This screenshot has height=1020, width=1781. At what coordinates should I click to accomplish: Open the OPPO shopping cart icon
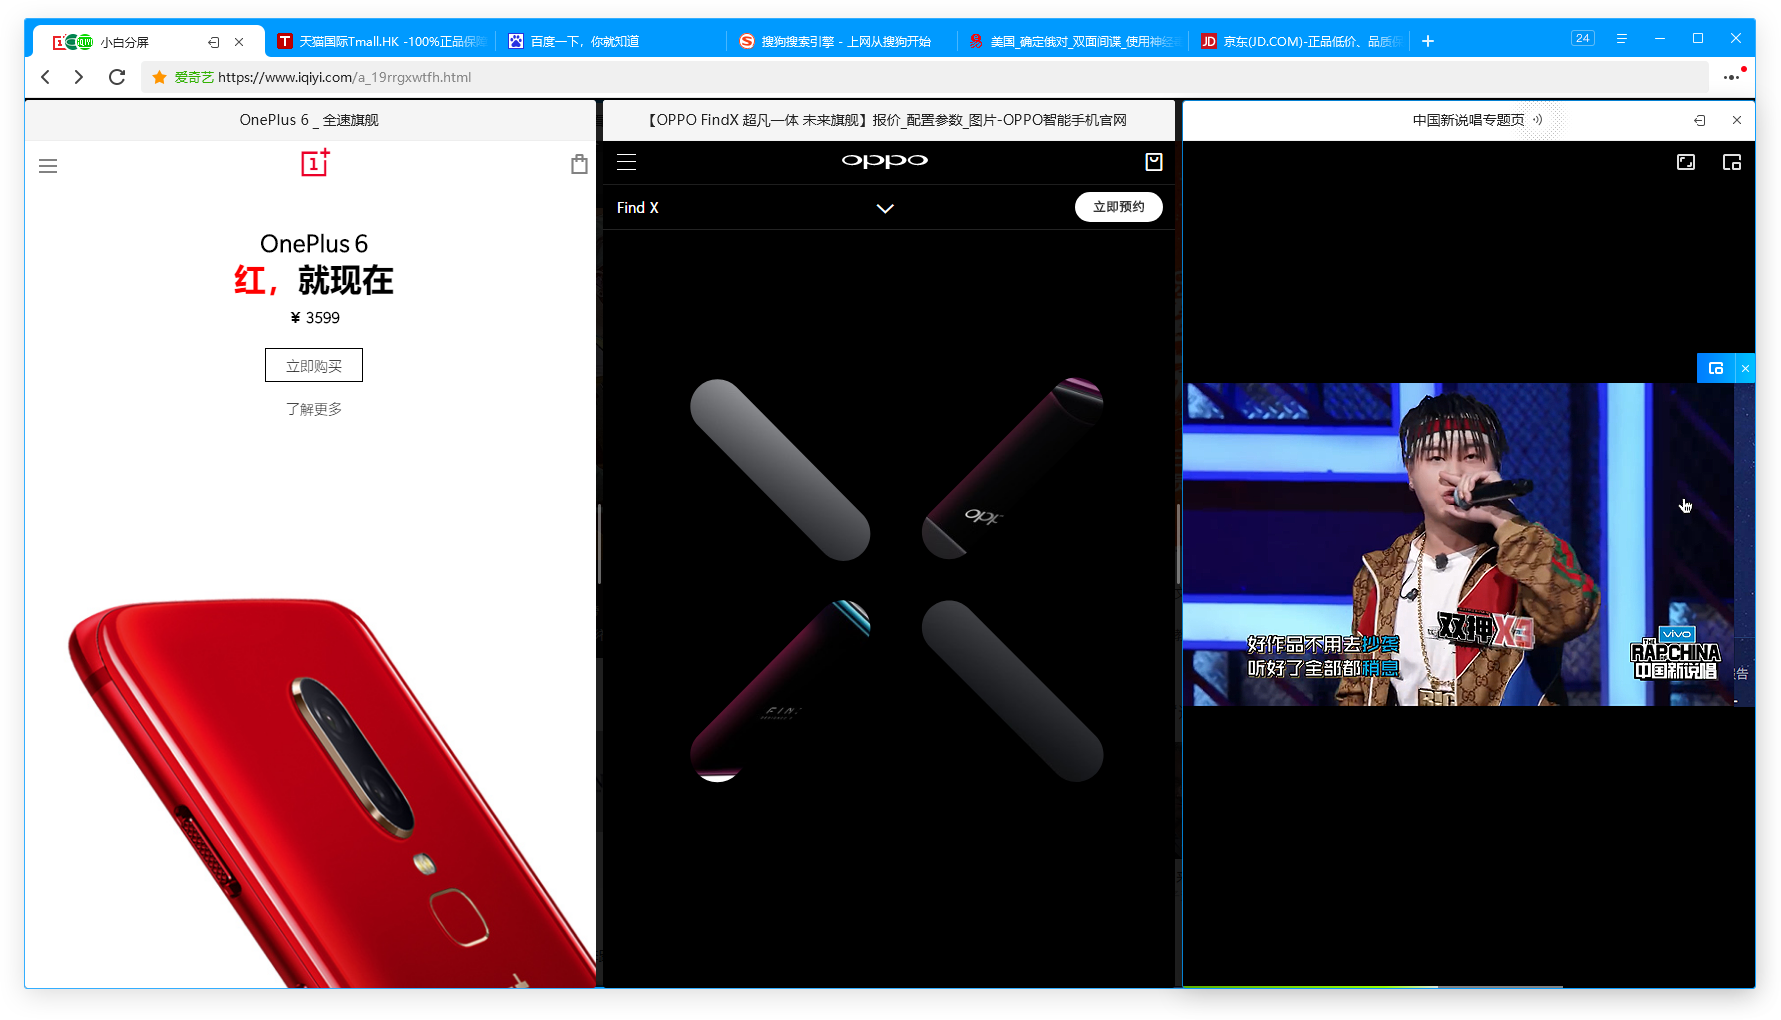(x=1154, y=162)
